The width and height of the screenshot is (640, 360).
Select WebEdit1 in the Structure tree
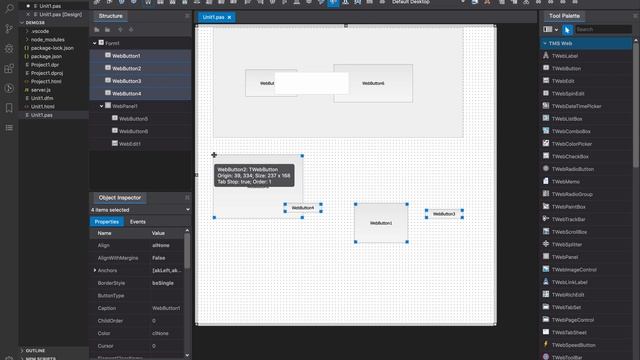click(x=130, y=144)
